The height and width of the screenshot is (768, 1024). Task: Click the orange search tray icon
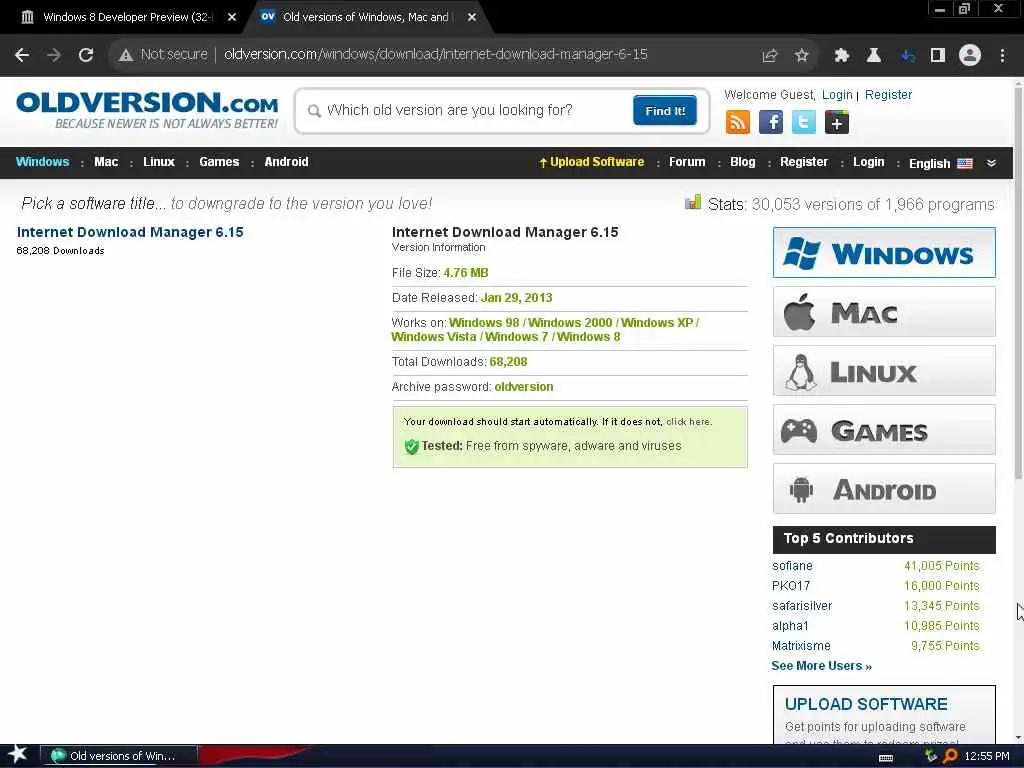(x=950, y=756)
